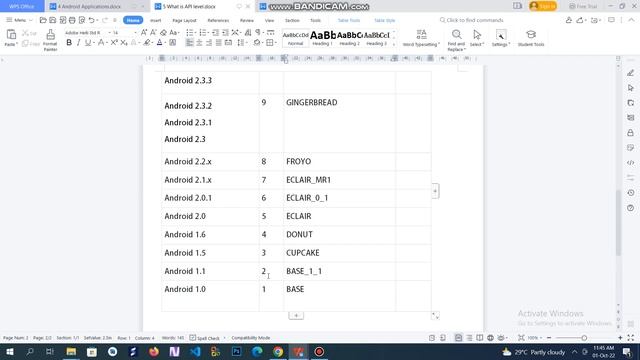Apply Superscript formatting
The image size is (640, 360).
click(x=114, y=42)
